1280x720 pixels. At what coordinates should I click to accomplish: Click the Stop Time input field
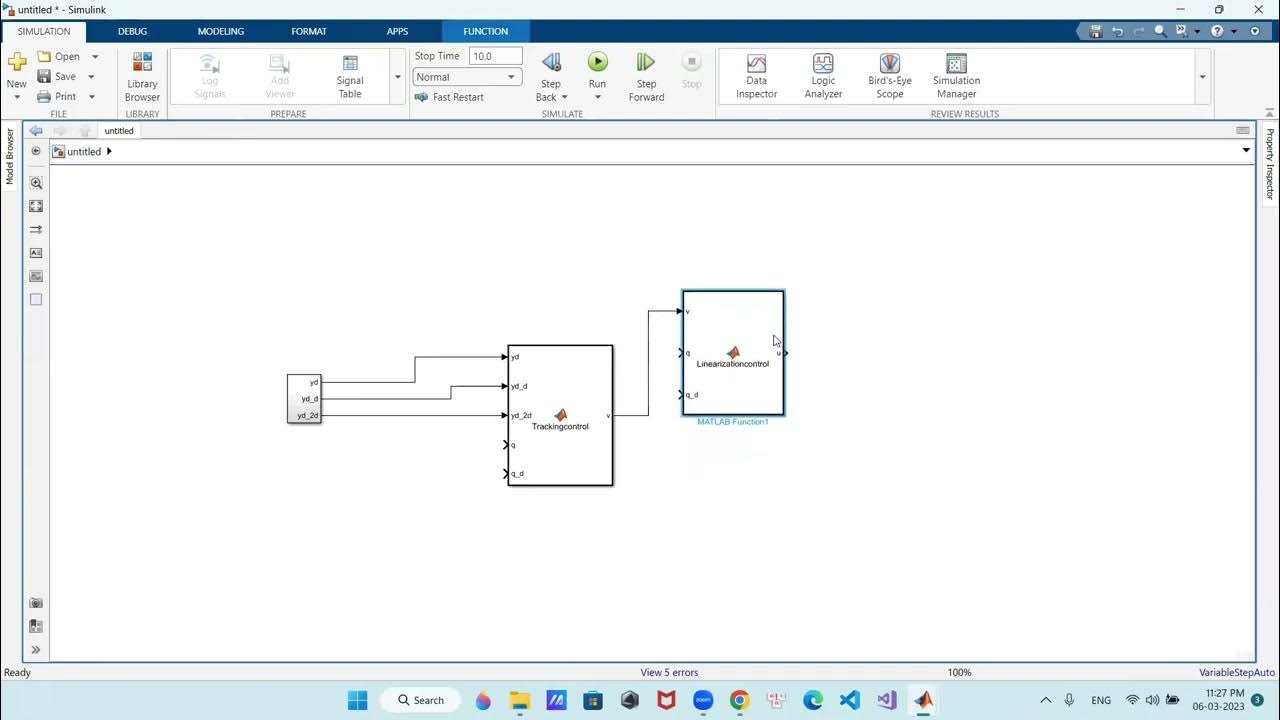[496, 56]
